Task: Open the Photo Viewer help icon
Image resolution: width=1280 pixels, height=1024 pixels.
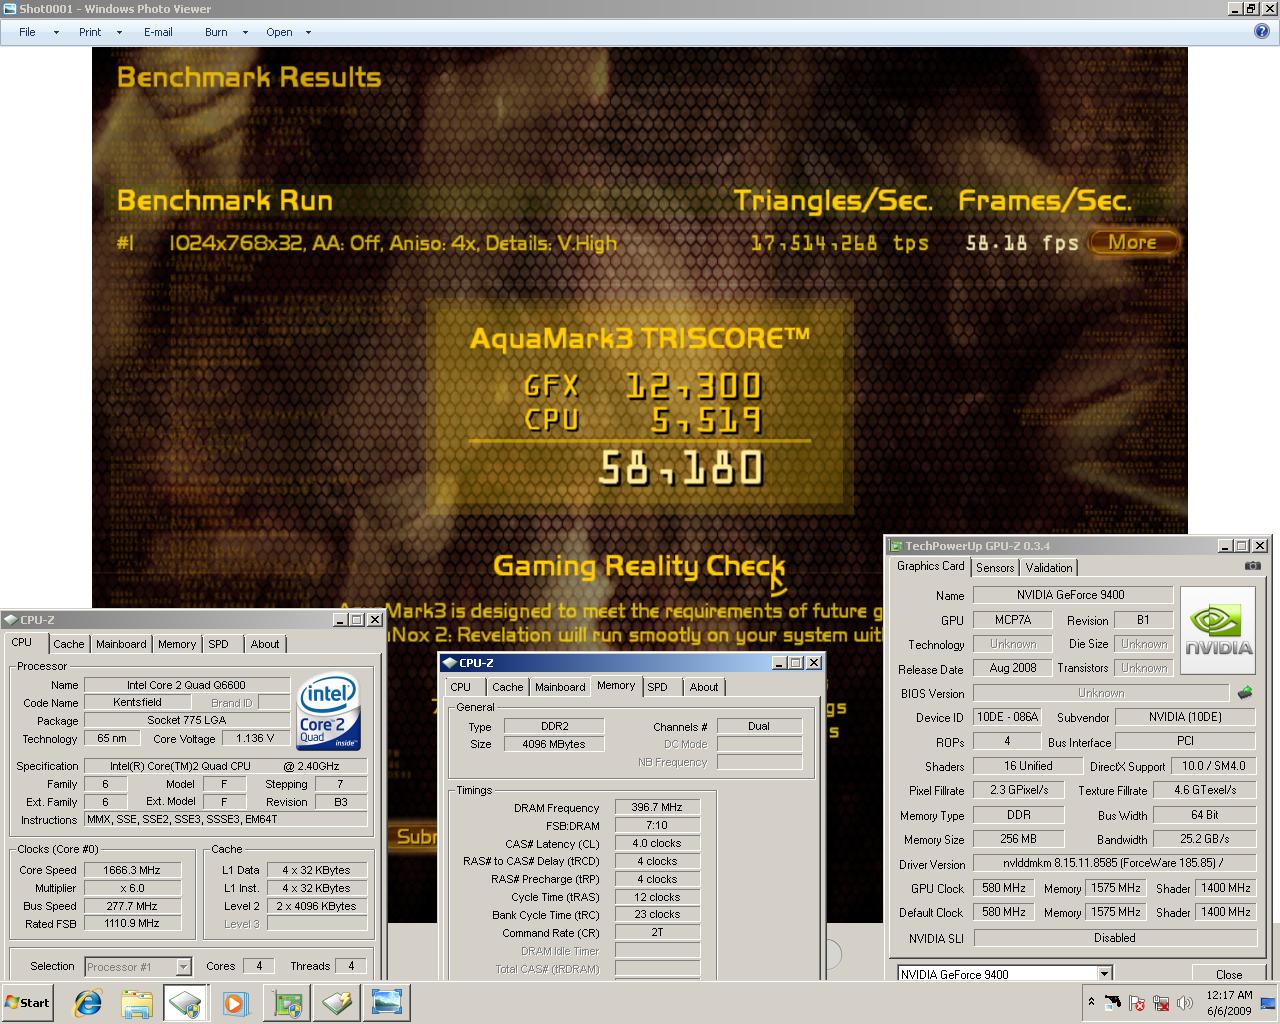Action: [1262, 31]
